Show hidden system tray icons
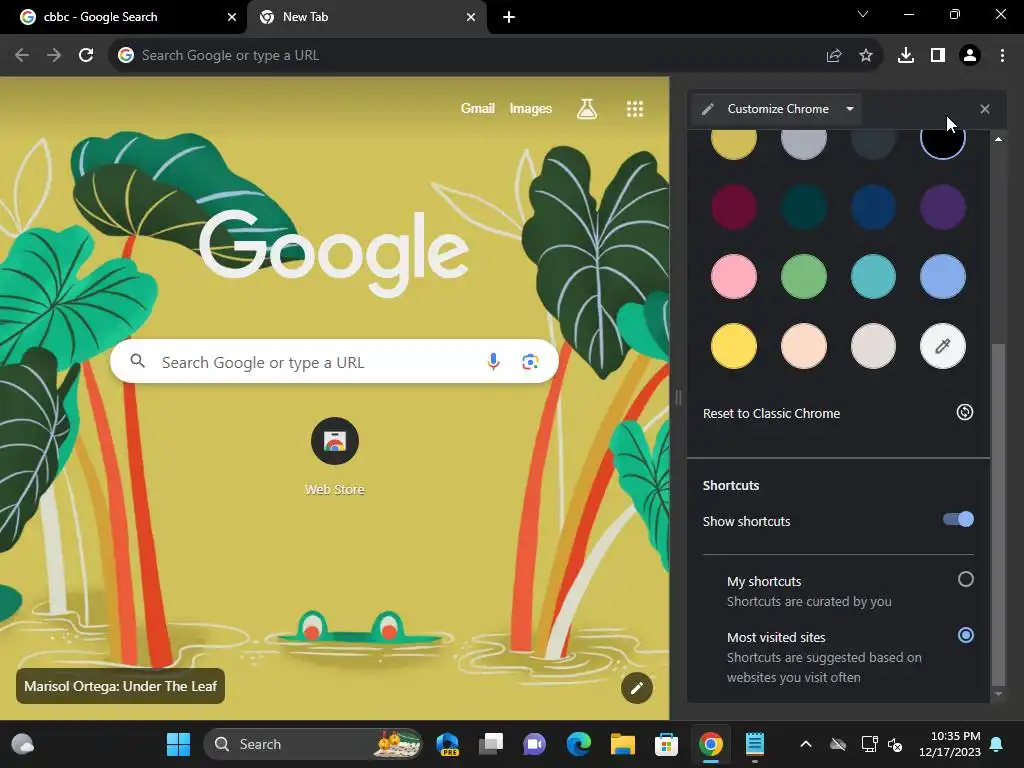 [806, 744]
